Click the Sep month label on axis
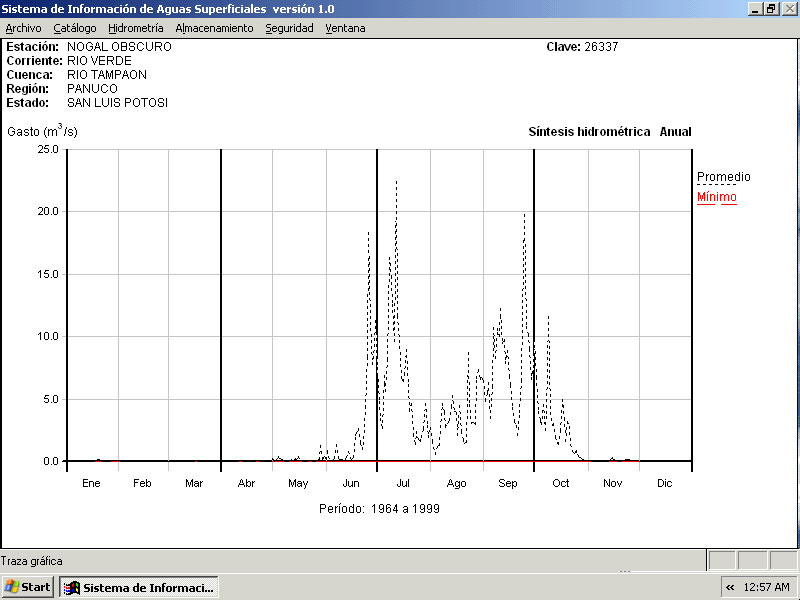Screen dimensions: 800x600 [508, 483]
